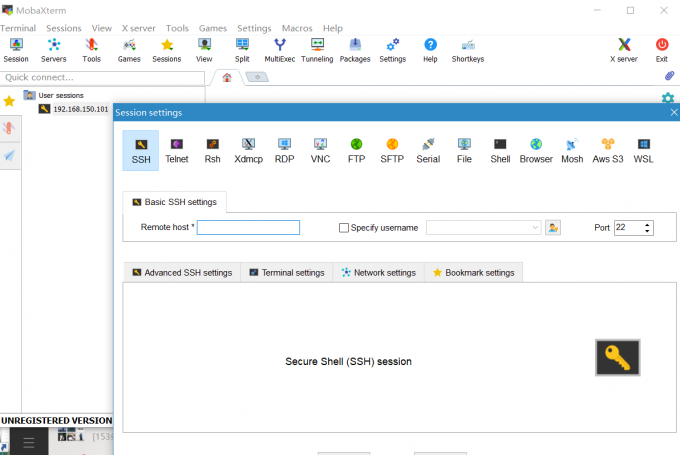Open the user credentials manager icon
680x455 pixels.
(553, 228)
